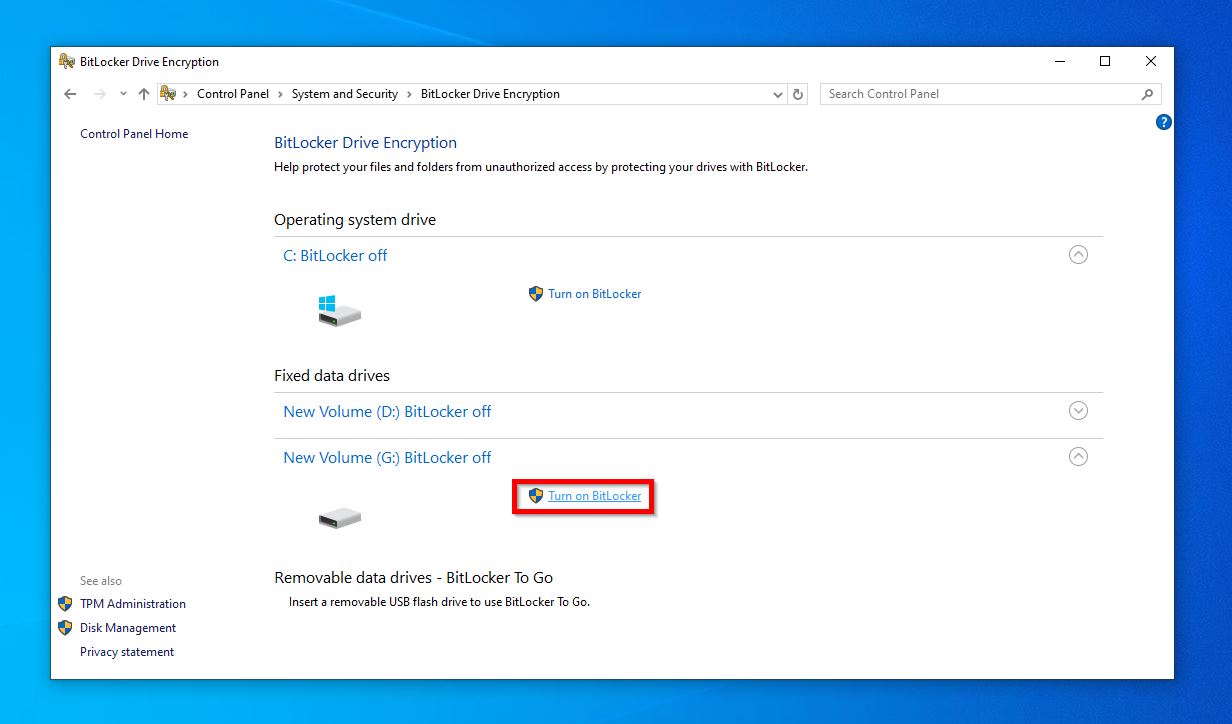Collapse the New Volume (G:) section chevron
Screen dimensions: 1232x724
[x=1078, y=457]
